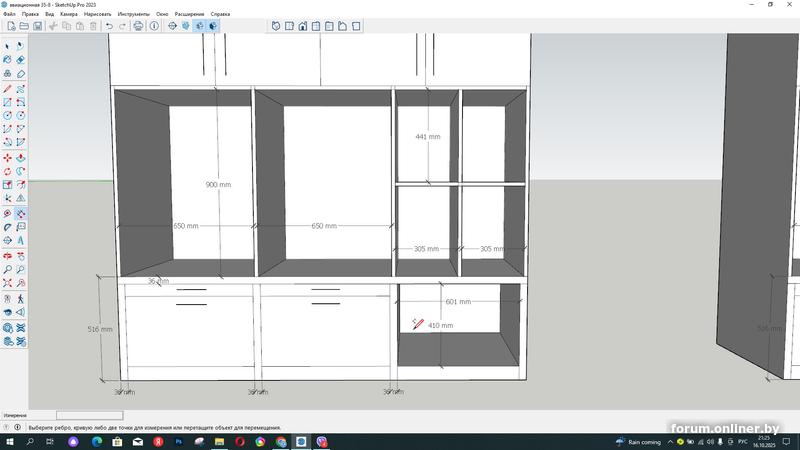The height and width of the screenshot is (450, 800).
Task: Choose the Lasso Select tool
Action: 20,46
